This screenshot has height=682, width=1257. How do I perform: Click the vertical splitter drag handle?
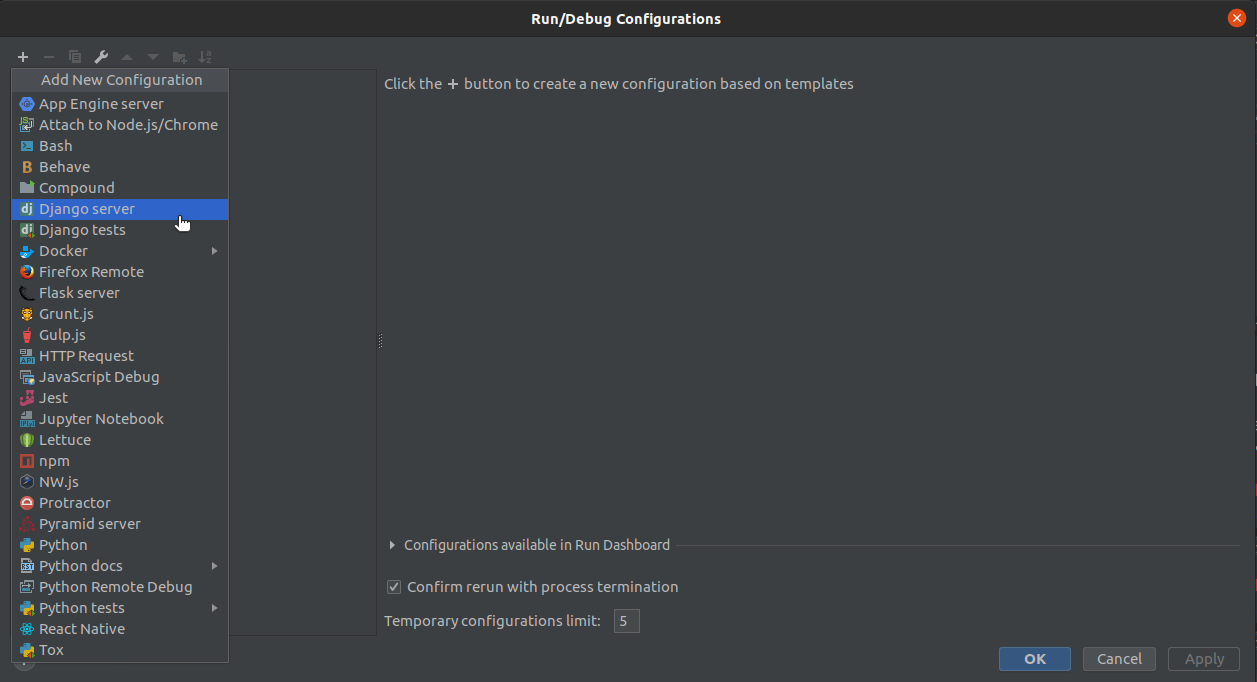tap(380, 342)
